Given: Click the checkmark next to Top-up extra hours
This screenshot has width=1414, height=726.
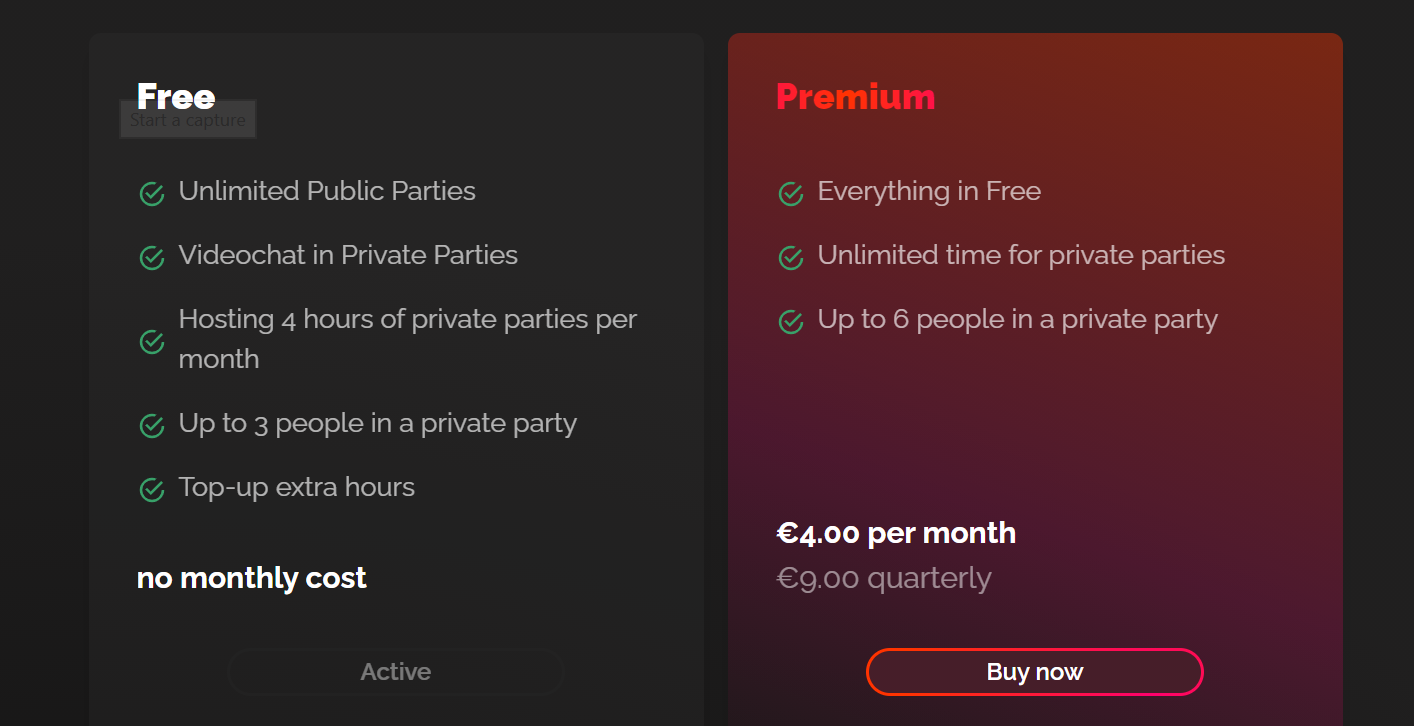Looking at the screenshot, I should coord(152,490).
